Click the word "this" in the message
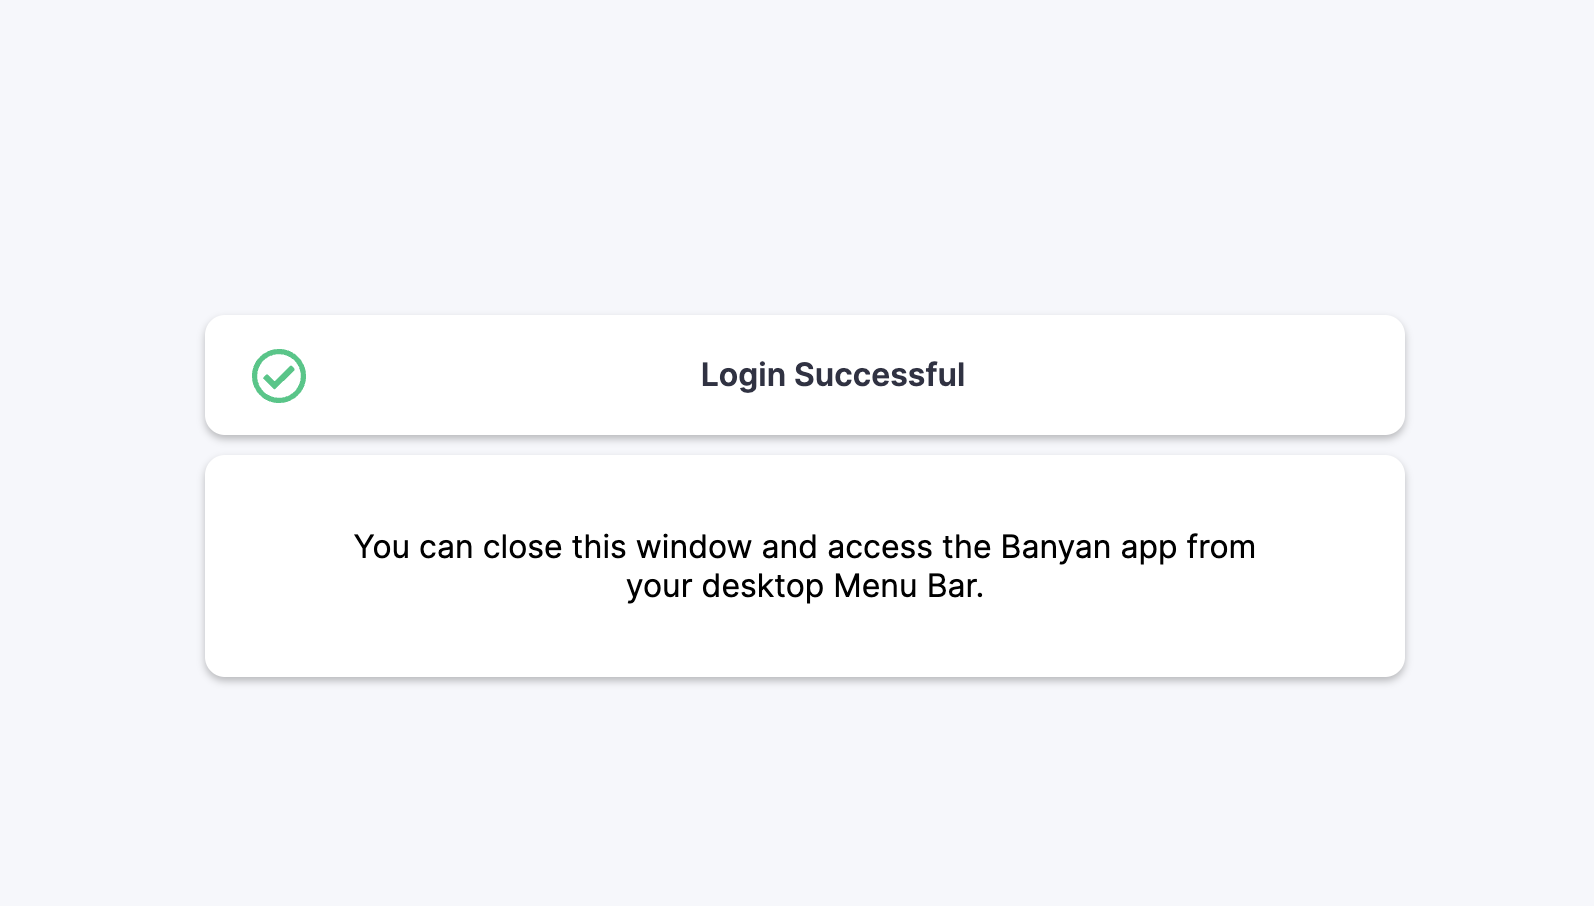1594x906 pixels. [x=599, y=547]
